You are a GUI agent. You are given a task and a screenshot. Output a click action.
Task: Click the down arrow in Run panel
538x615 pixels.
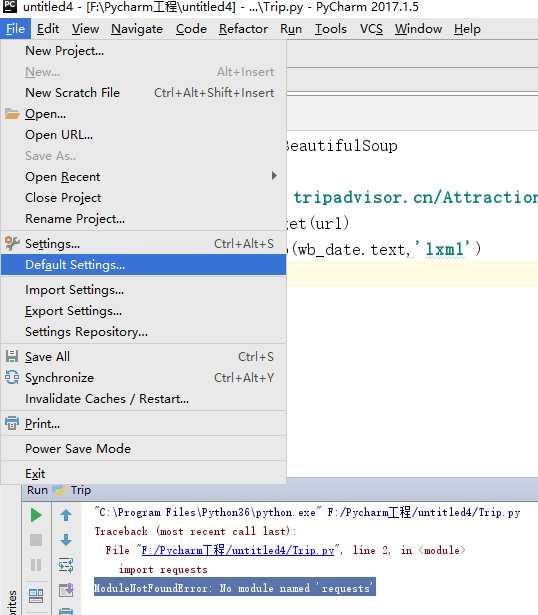pos(66,540)
